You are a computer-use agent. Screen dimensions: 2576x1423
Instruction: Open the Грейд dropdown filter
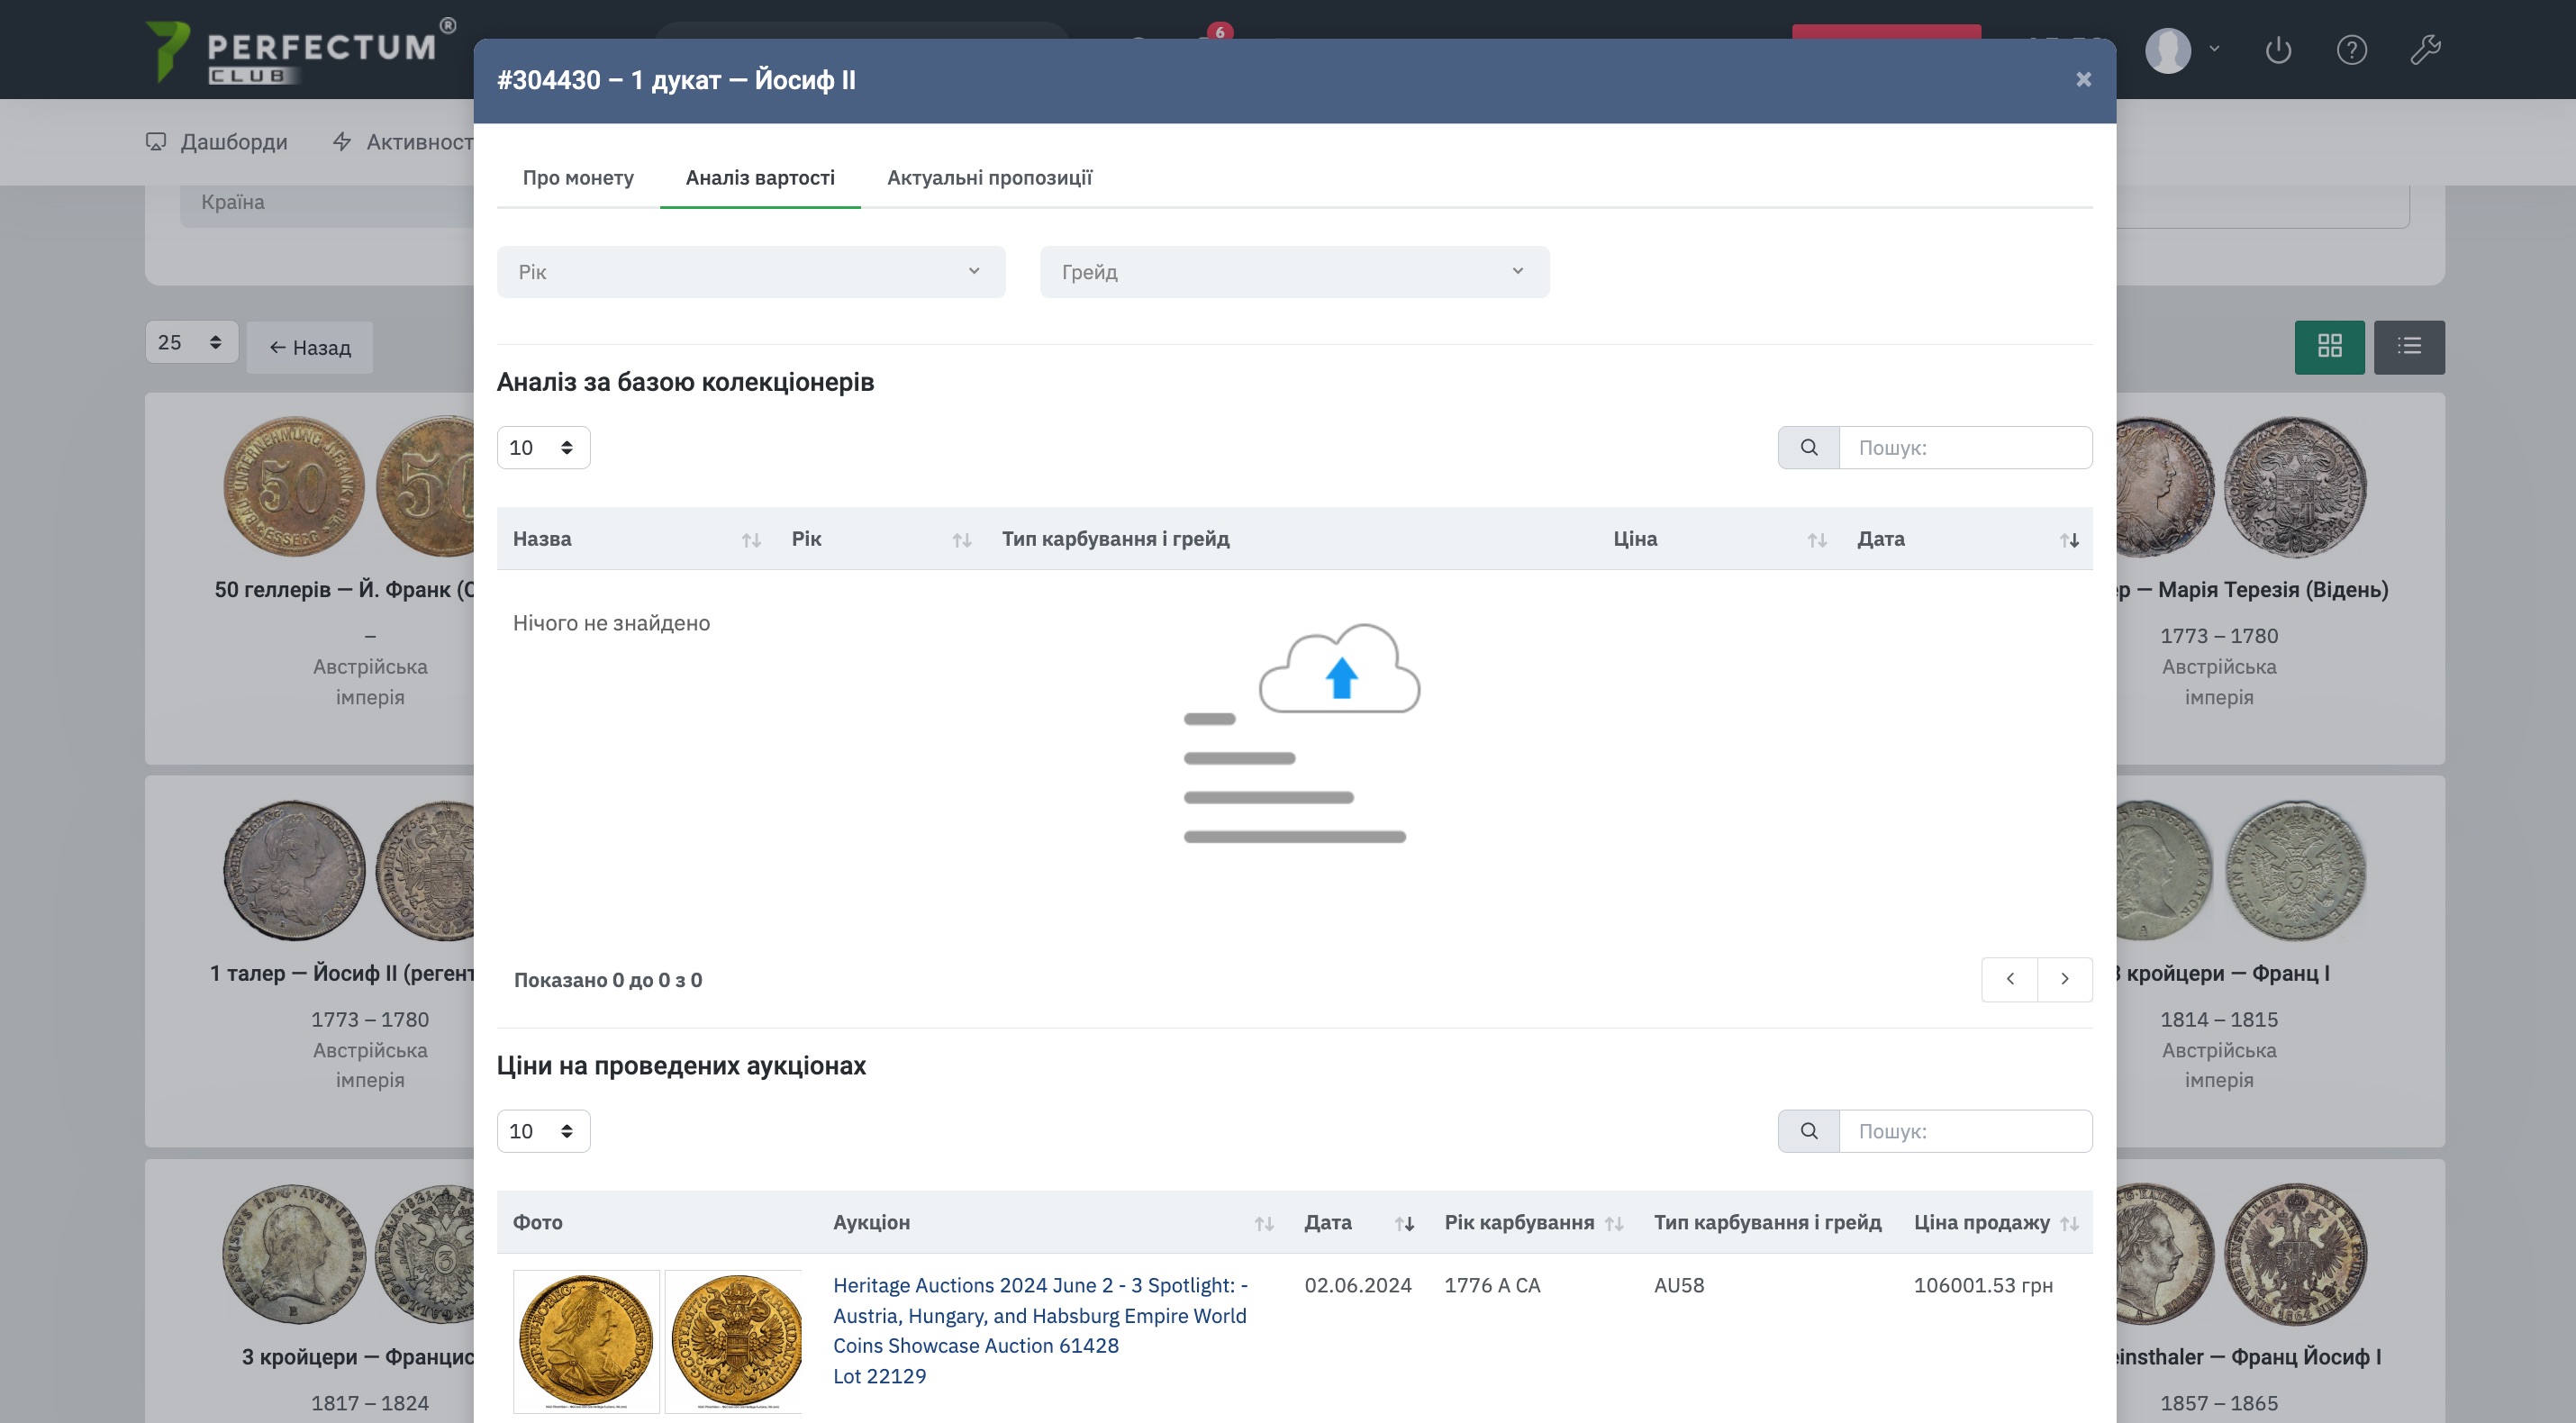coord(1293,272)
